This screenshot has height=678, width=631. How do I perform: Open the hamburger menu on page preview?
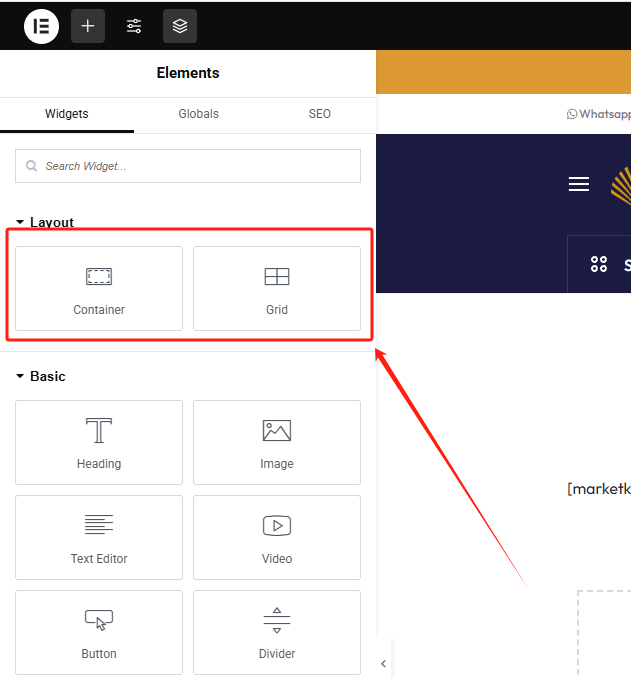click(x=579, y=184)
